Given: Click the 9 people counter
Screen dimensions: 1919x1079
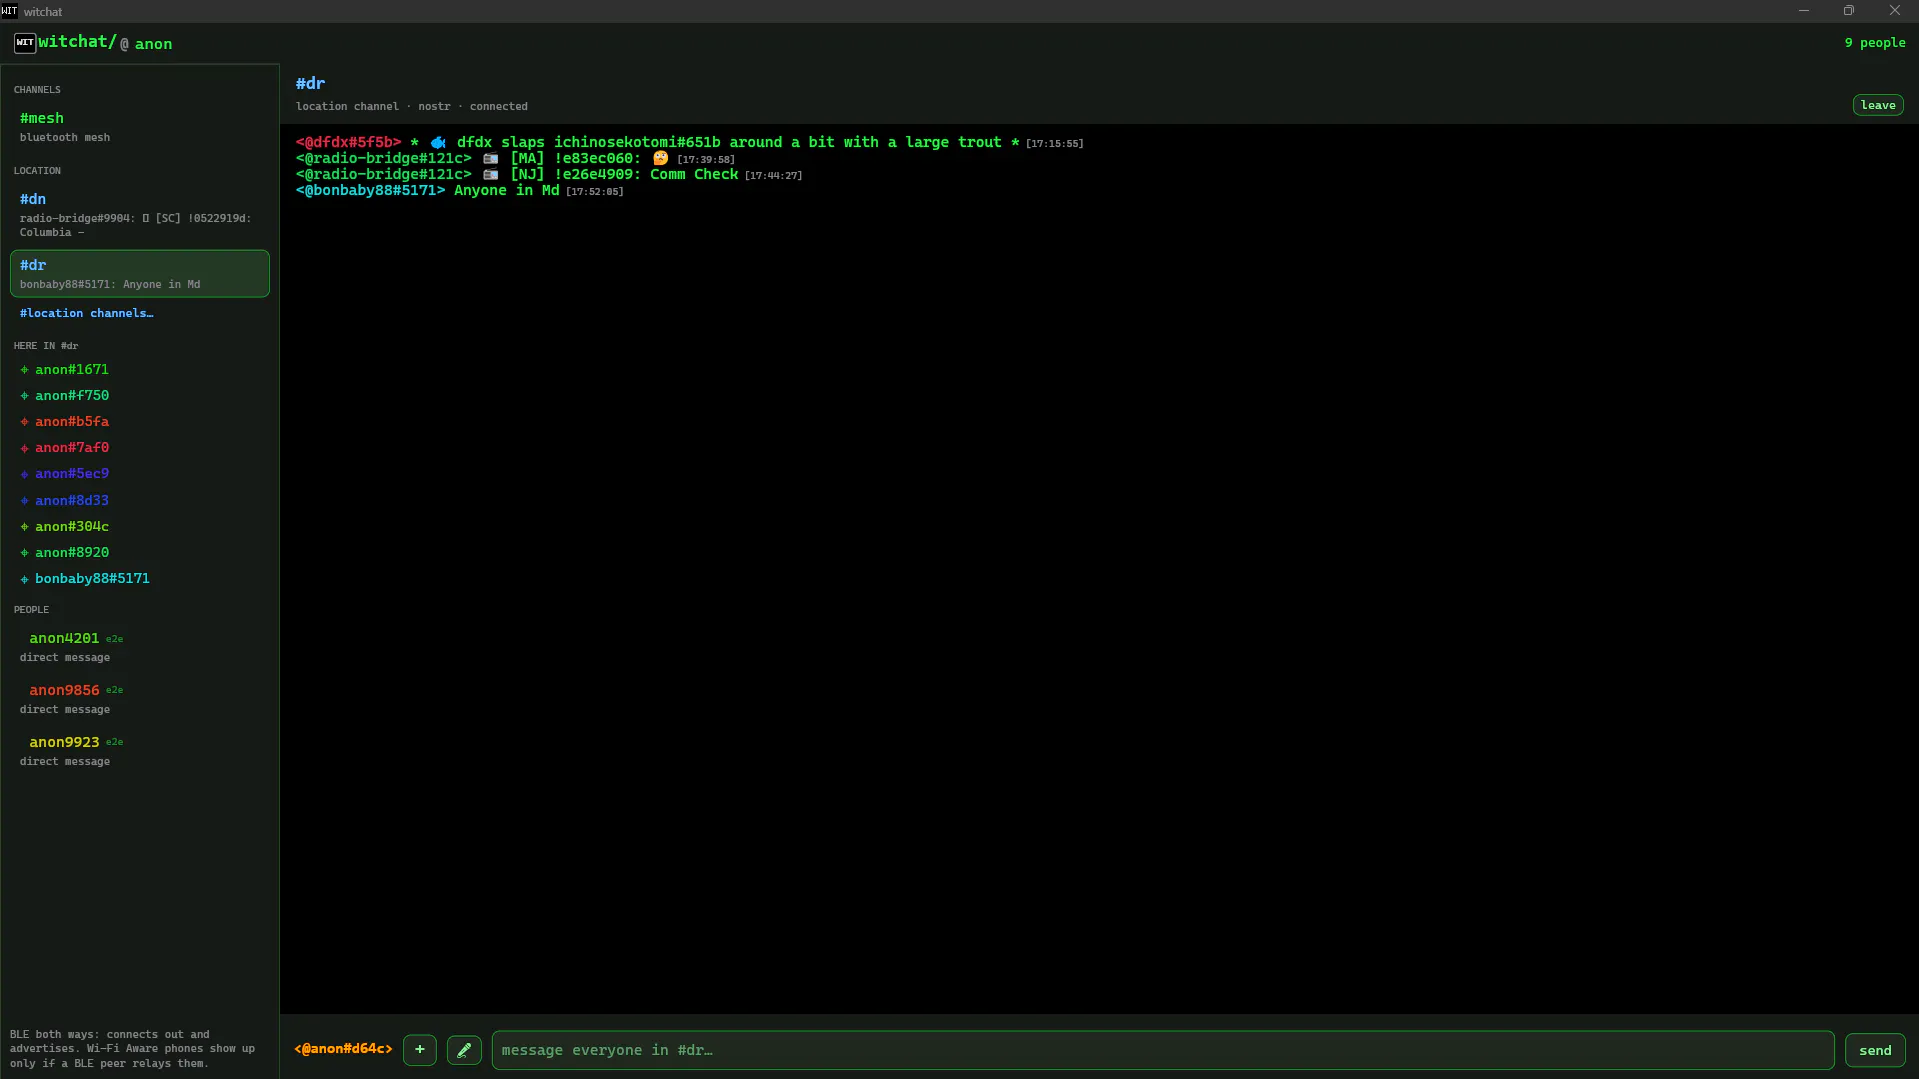Looking at the screenshot, I should point(1874,43).
